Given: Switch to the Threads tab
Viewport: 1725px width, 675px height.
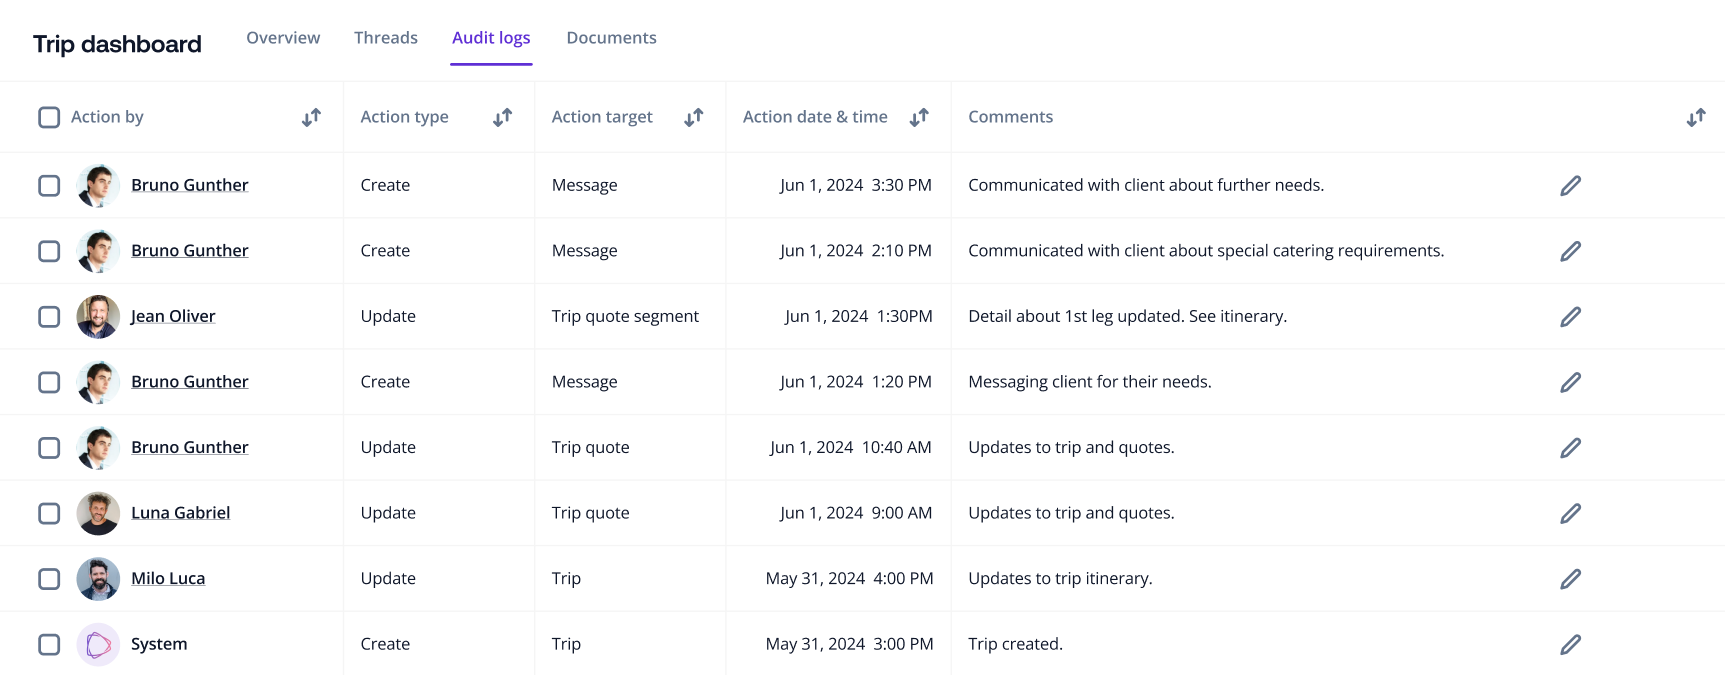Looking at the screenshot, I should point(386,38).
